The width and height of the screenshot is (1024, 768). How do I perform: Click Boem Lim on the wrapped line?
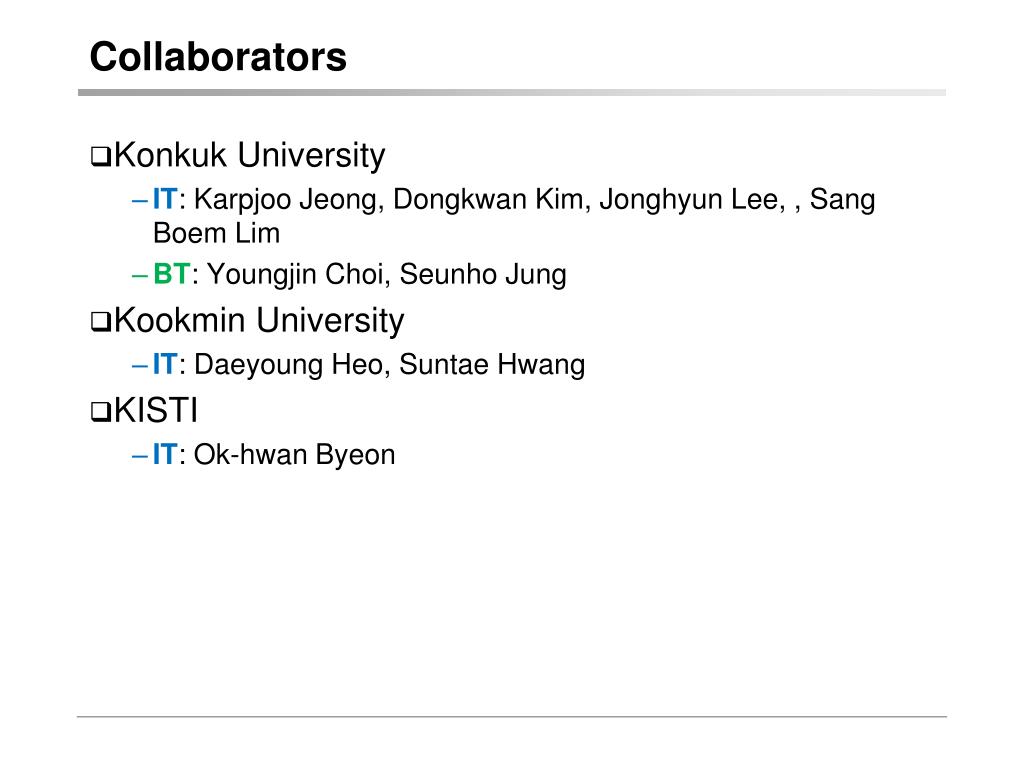point(217,233)
